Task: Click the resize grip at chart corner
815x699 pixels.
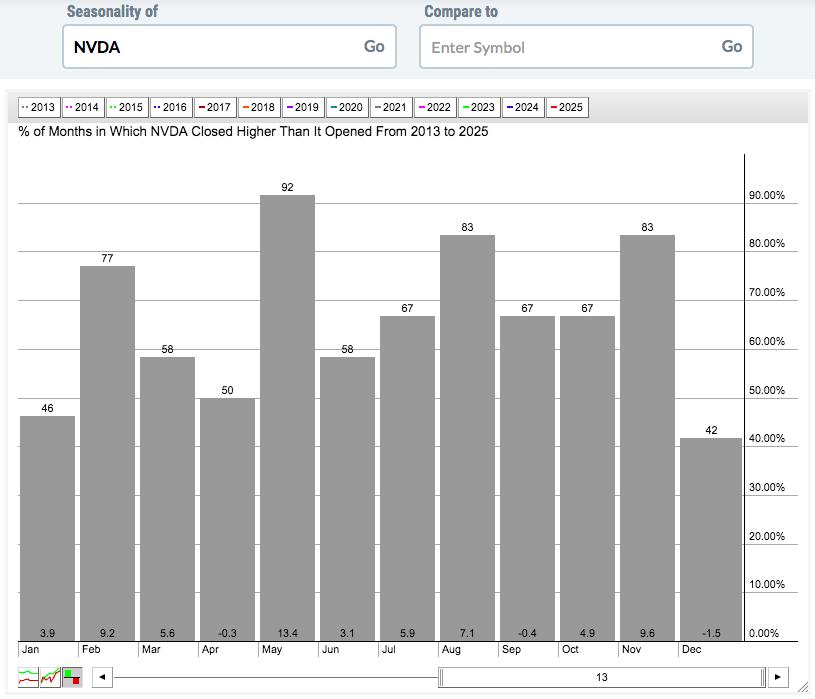Action: 803,687
